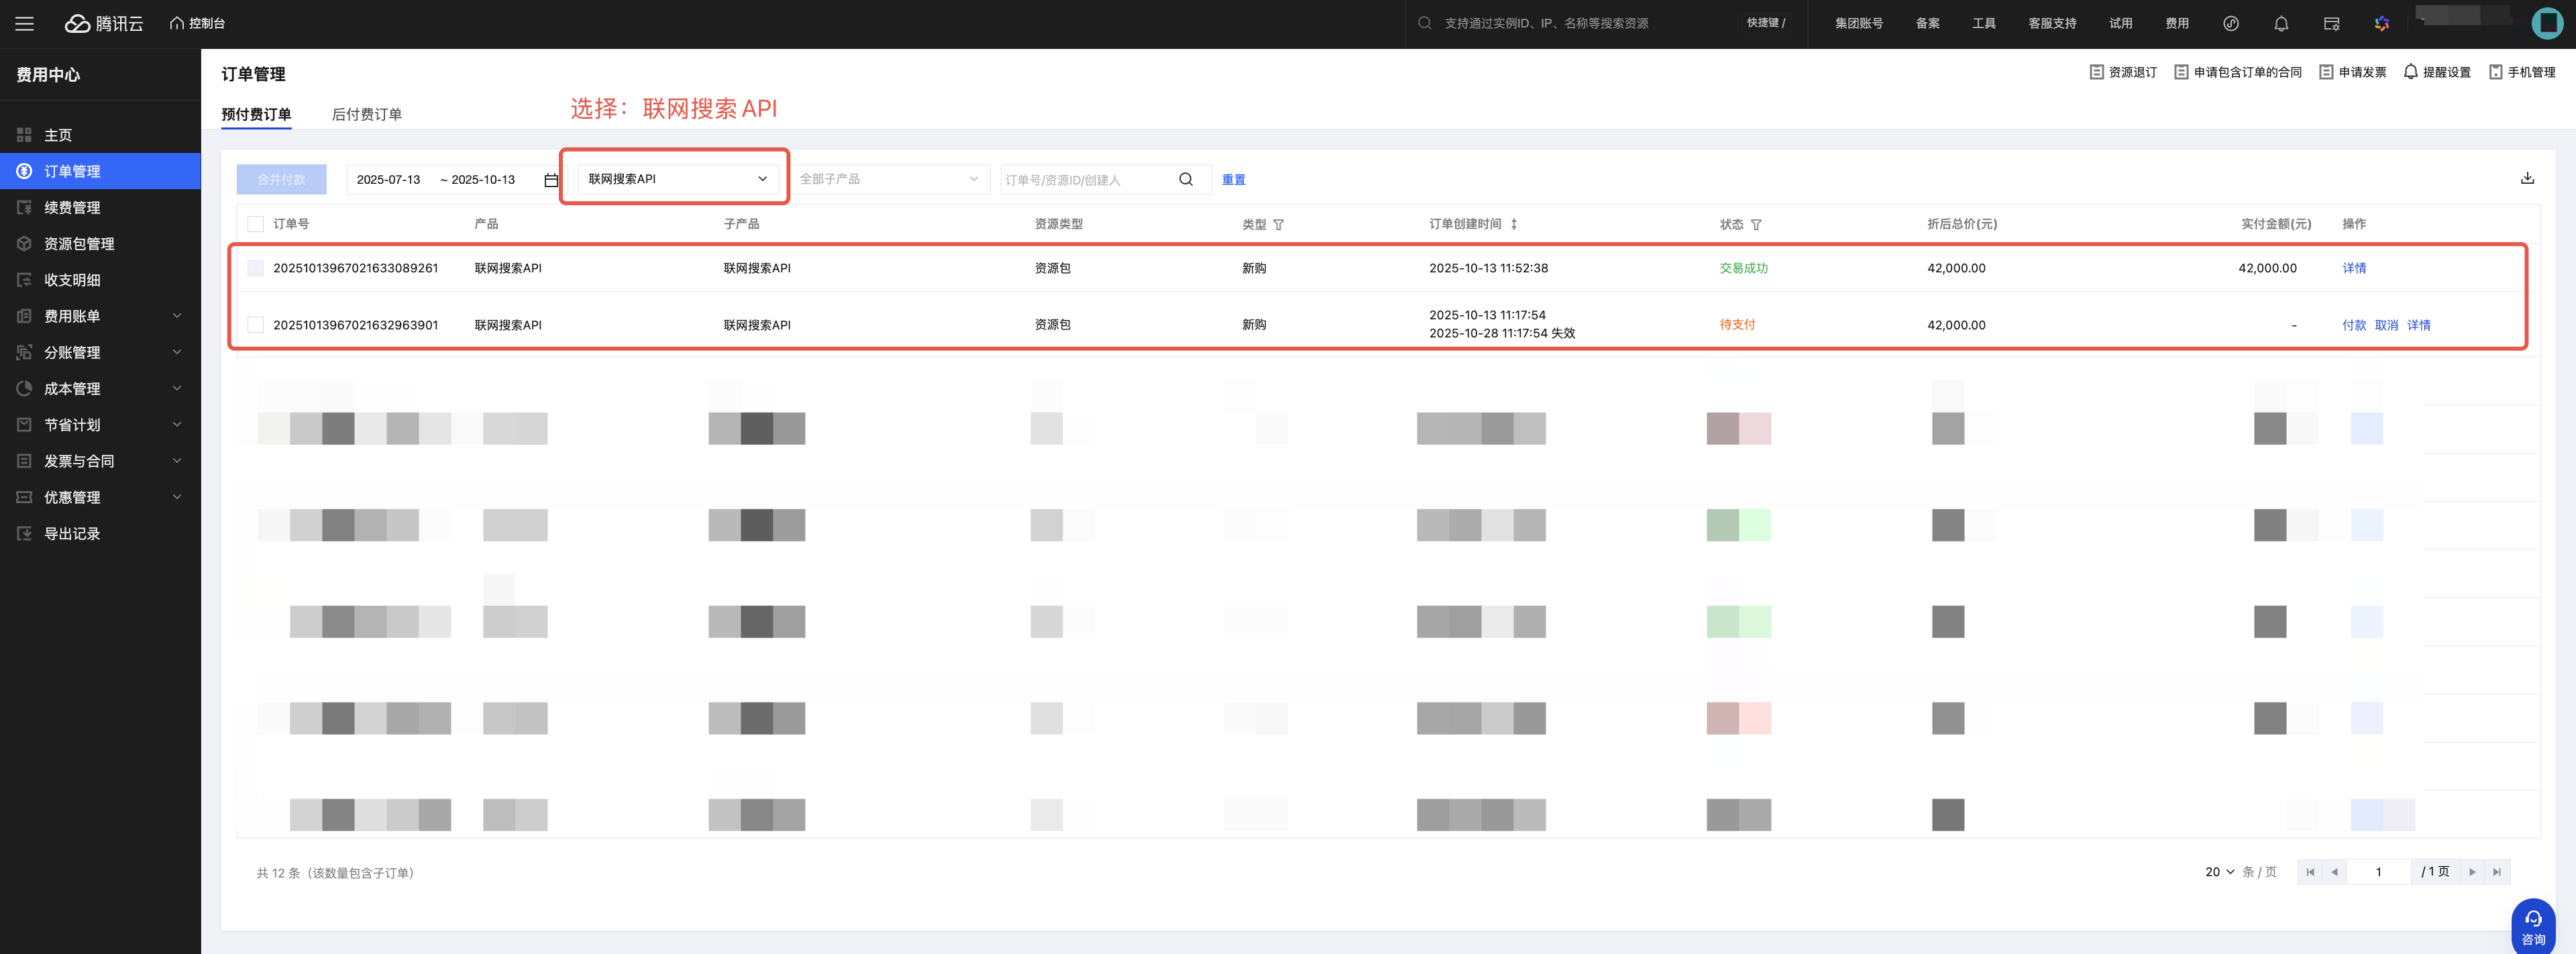Screen dimensions: 2576x954
Task: Open the 全部子产品 sub-product dropdown
Action: 888,179
